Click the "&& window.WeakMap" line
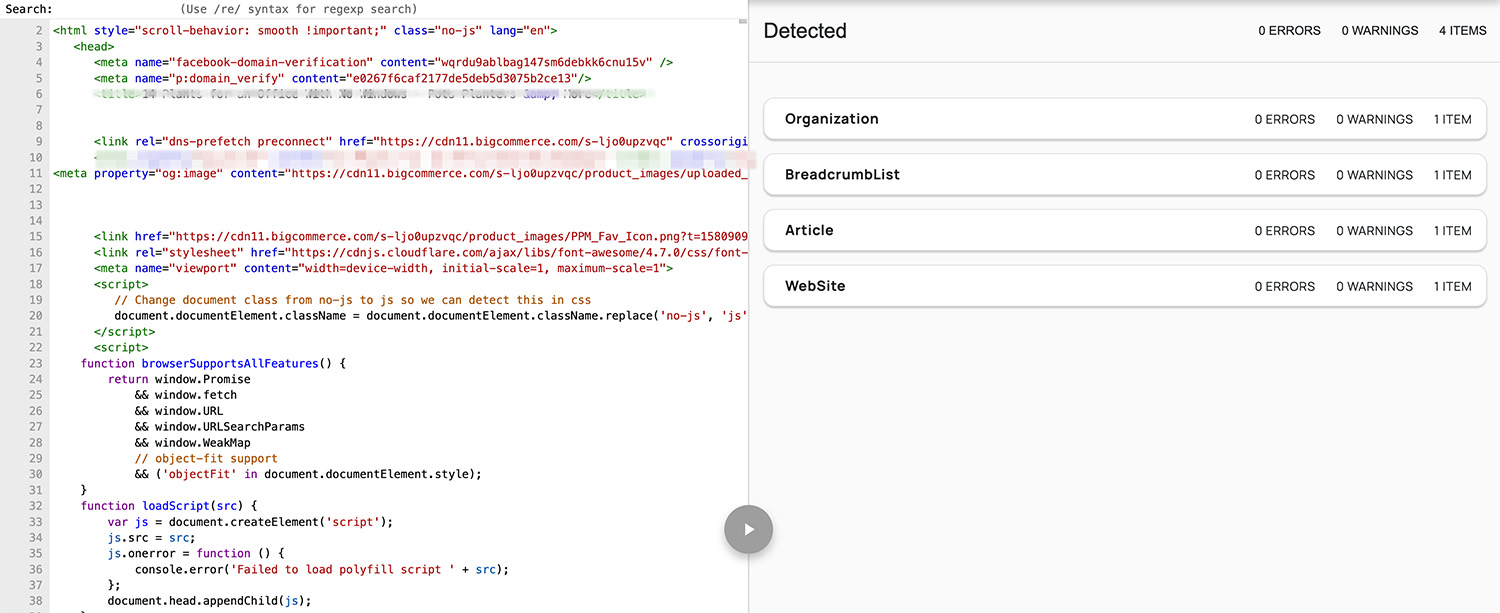Image resolution: width=1500 pixels, height=613 pixels. click(x=193, y=443)
